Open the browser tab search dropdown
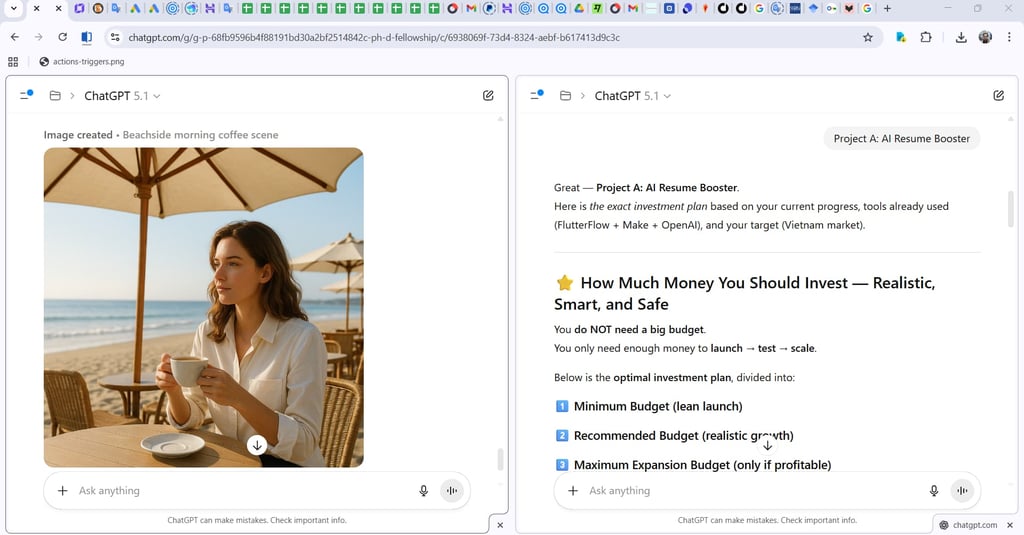The width and height of the screenshot is (1024, 535). tap(13, 9)
